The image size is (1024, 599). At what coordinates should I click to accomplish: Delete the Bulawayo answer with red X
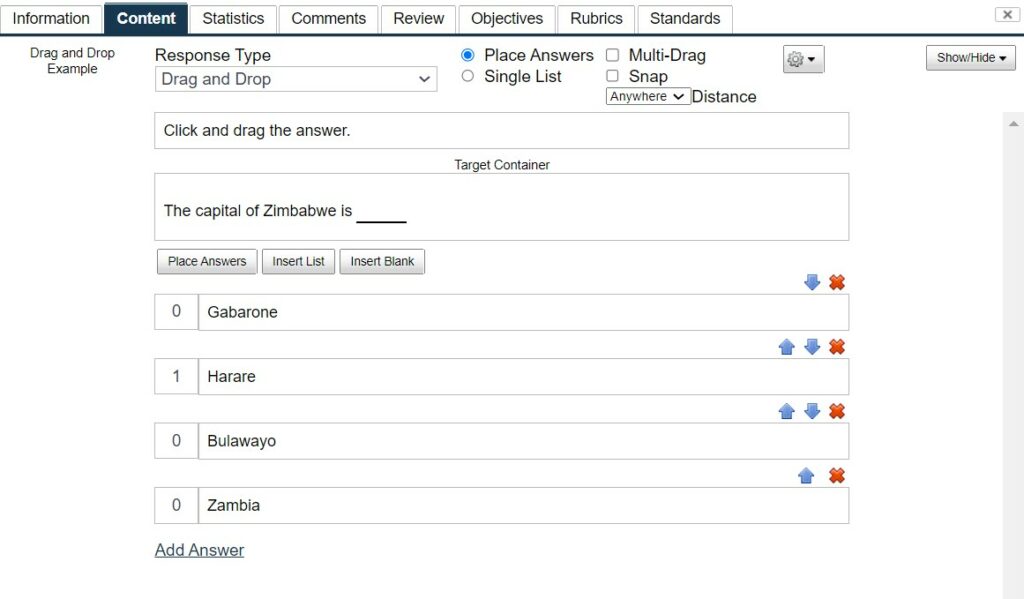point(837,411)
